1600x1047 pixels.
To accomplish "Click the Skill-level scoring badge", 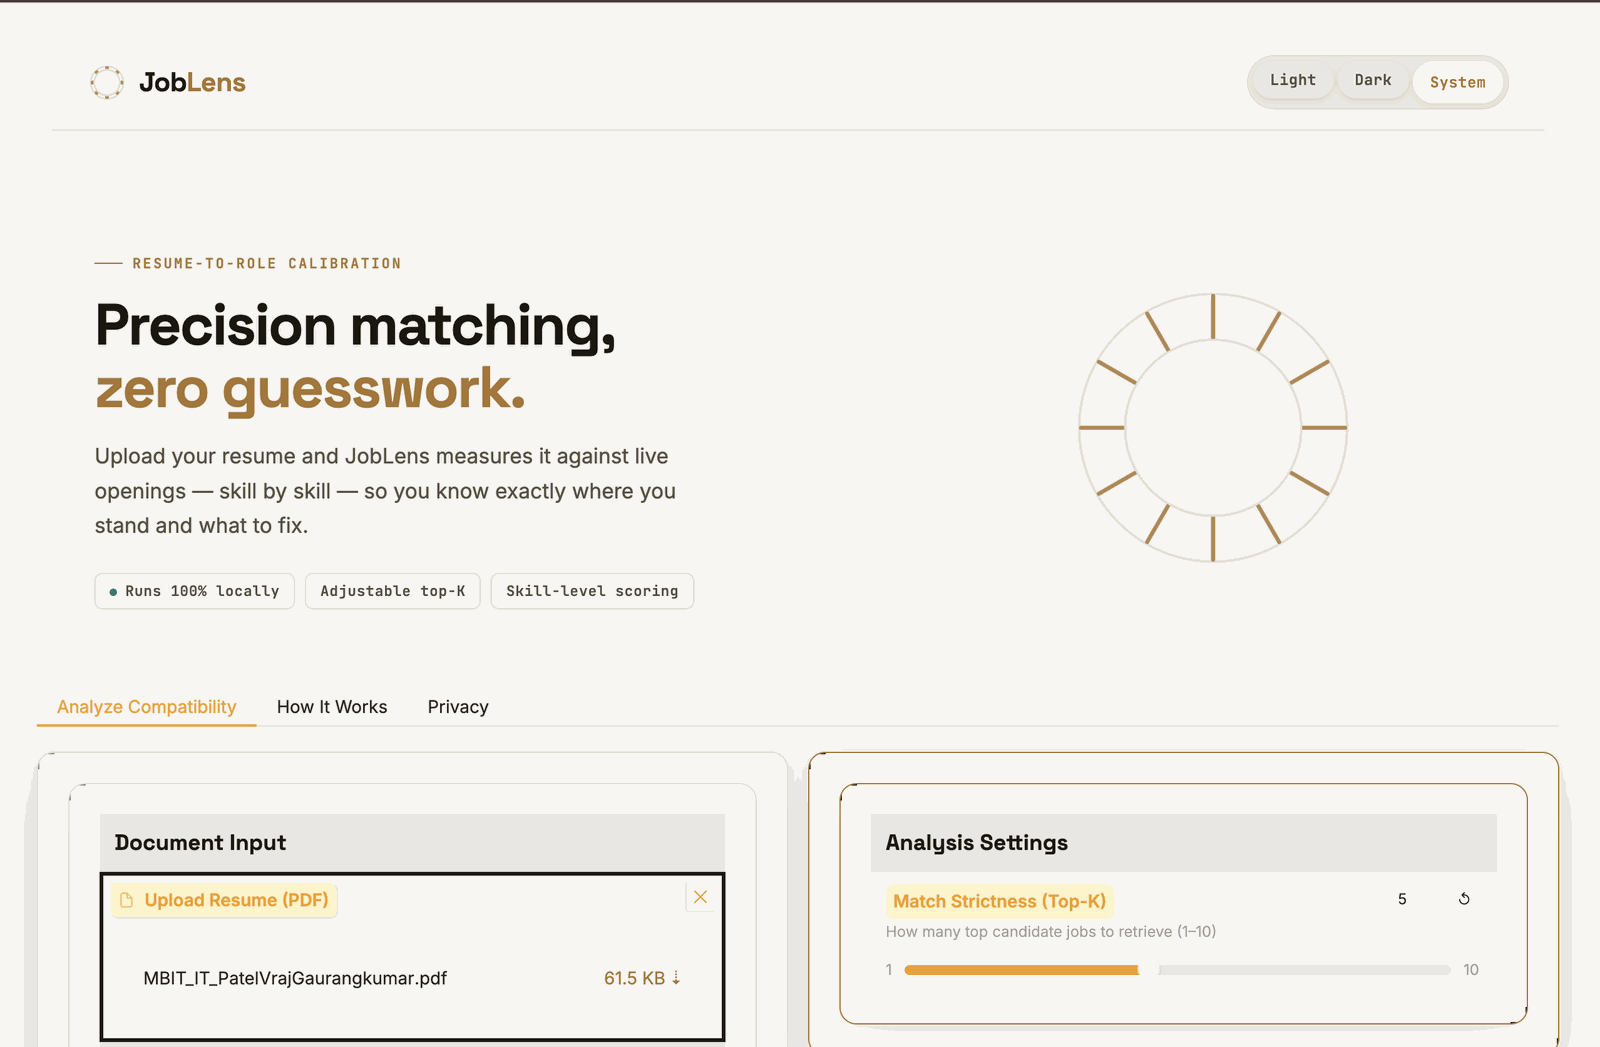I will pyautogui.click(x=592, y=591).
